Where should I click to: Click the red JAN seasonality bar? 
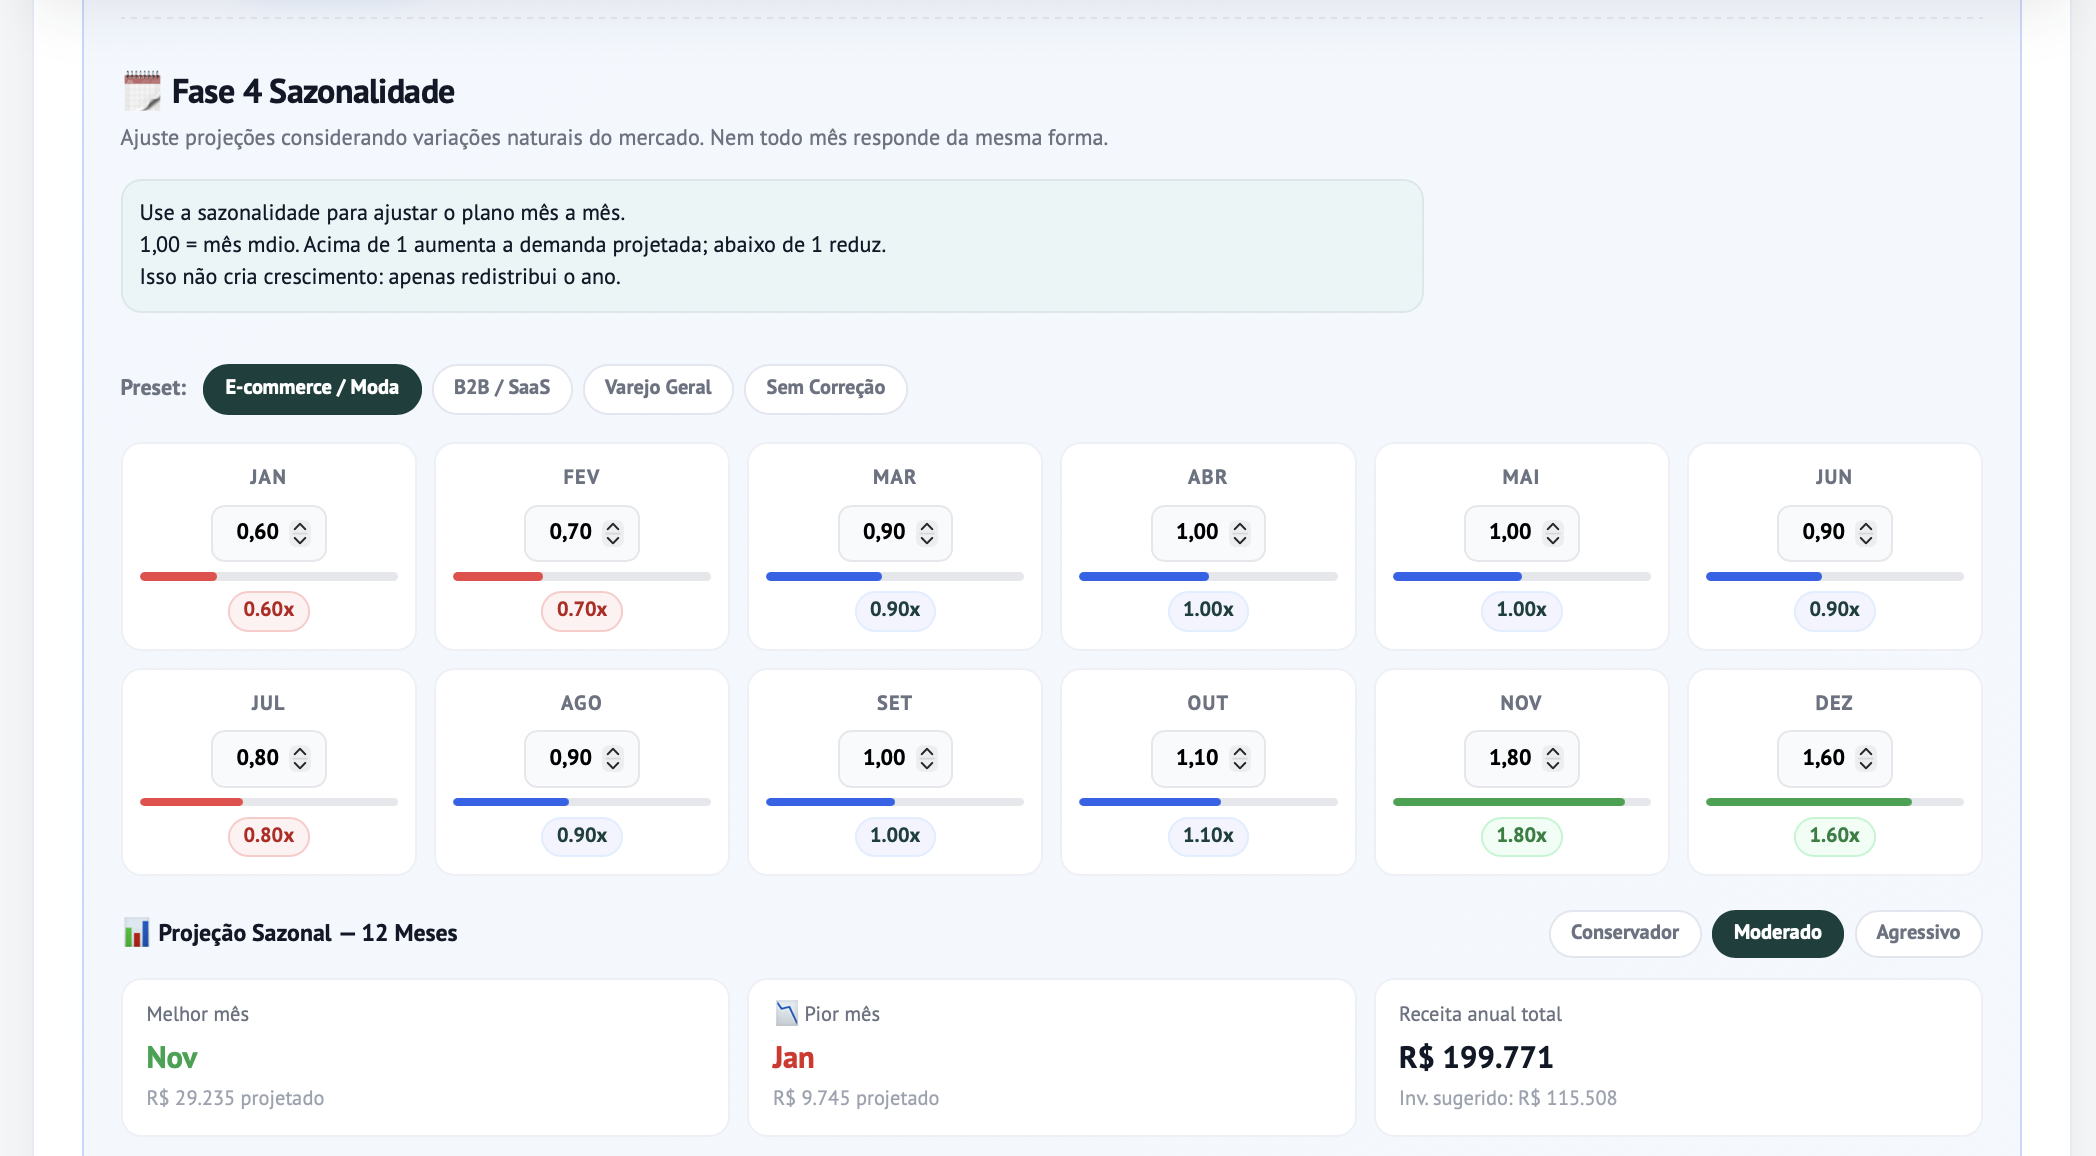pyautogui.click(x=179, y=577)
